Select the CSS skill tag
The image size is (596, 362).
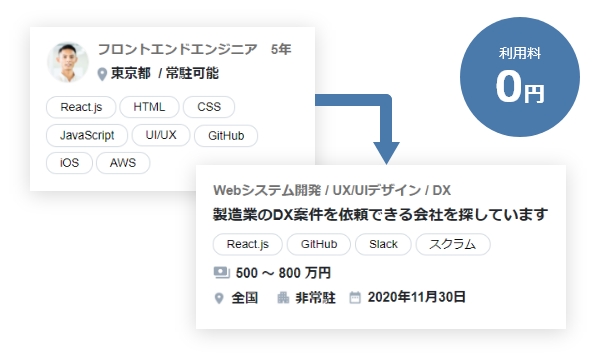(x=209, y=107)
